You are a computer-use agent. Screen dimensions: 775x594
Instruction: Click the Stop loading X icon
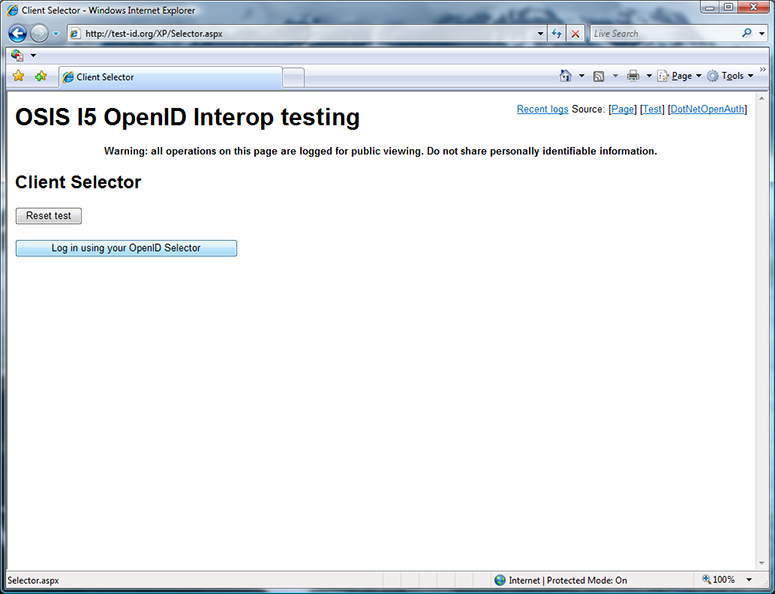pyautogui.click(x=575, y=33)
